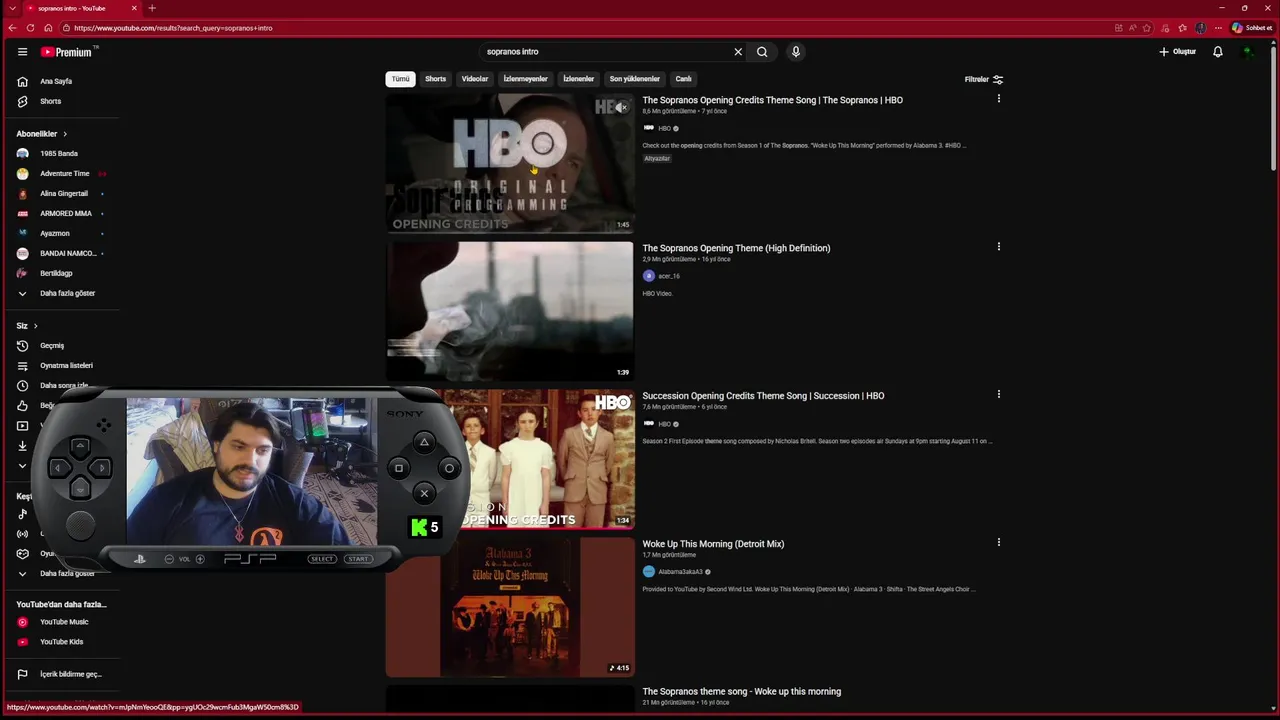The width and height of the screenshot is (1280, 720).
Task: Go to Ana Sayfa home
Action: point(55,81)
